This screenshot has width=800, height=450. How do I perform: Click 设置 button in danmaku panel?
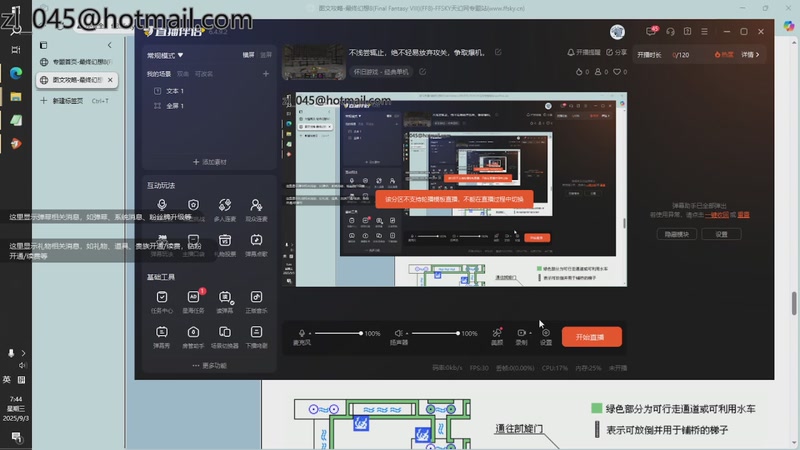[x=721, y=234]
